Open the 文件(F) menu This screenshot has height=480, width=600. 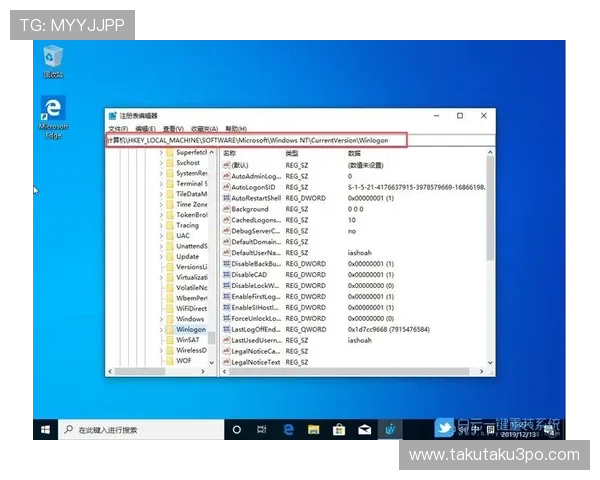[x=118, y=129]
